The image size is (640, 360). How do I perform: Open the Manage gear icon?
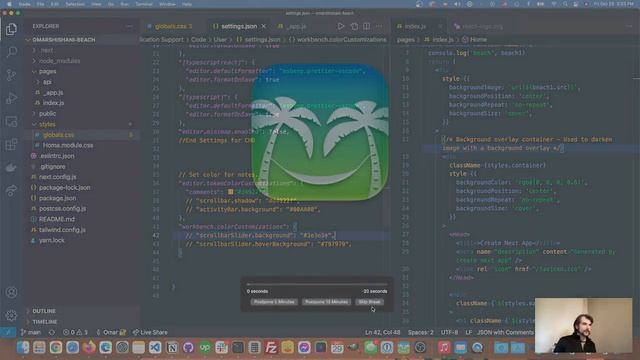pyautogui.click(x=11, y=315)
